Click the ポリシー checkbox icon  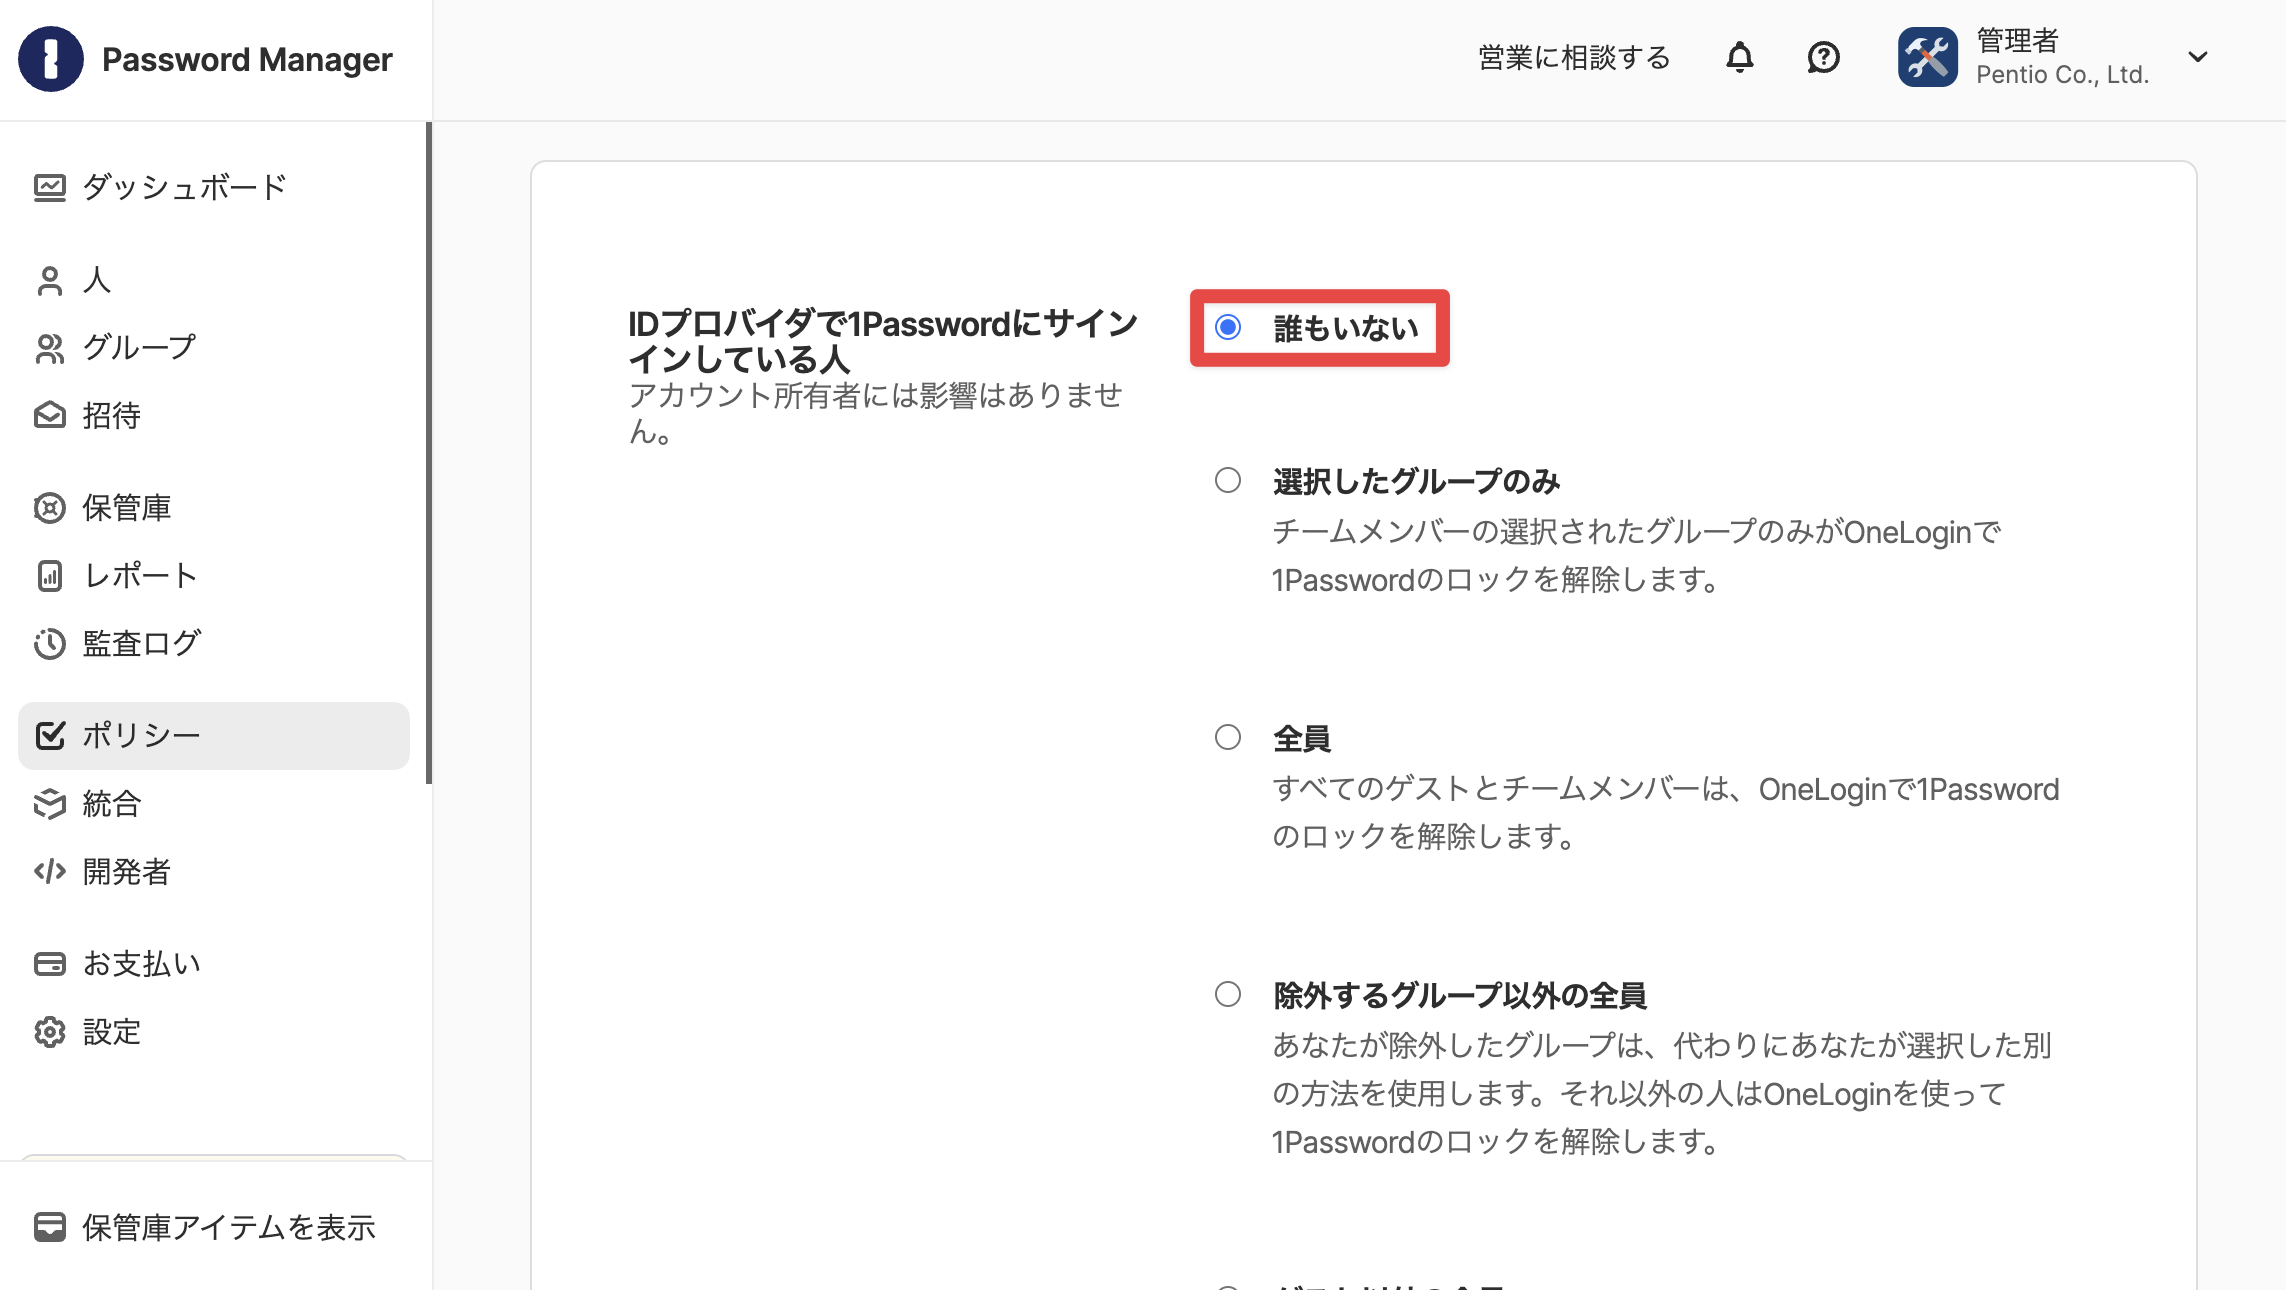pyautogui.click(x=50, y=736)
